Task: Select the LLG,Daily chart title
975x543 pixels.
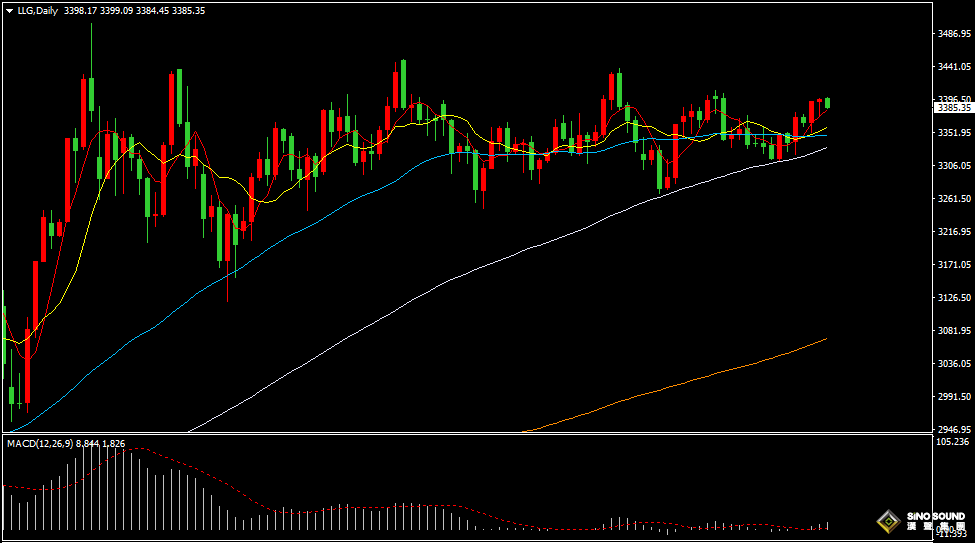Action: coord(37,11)
